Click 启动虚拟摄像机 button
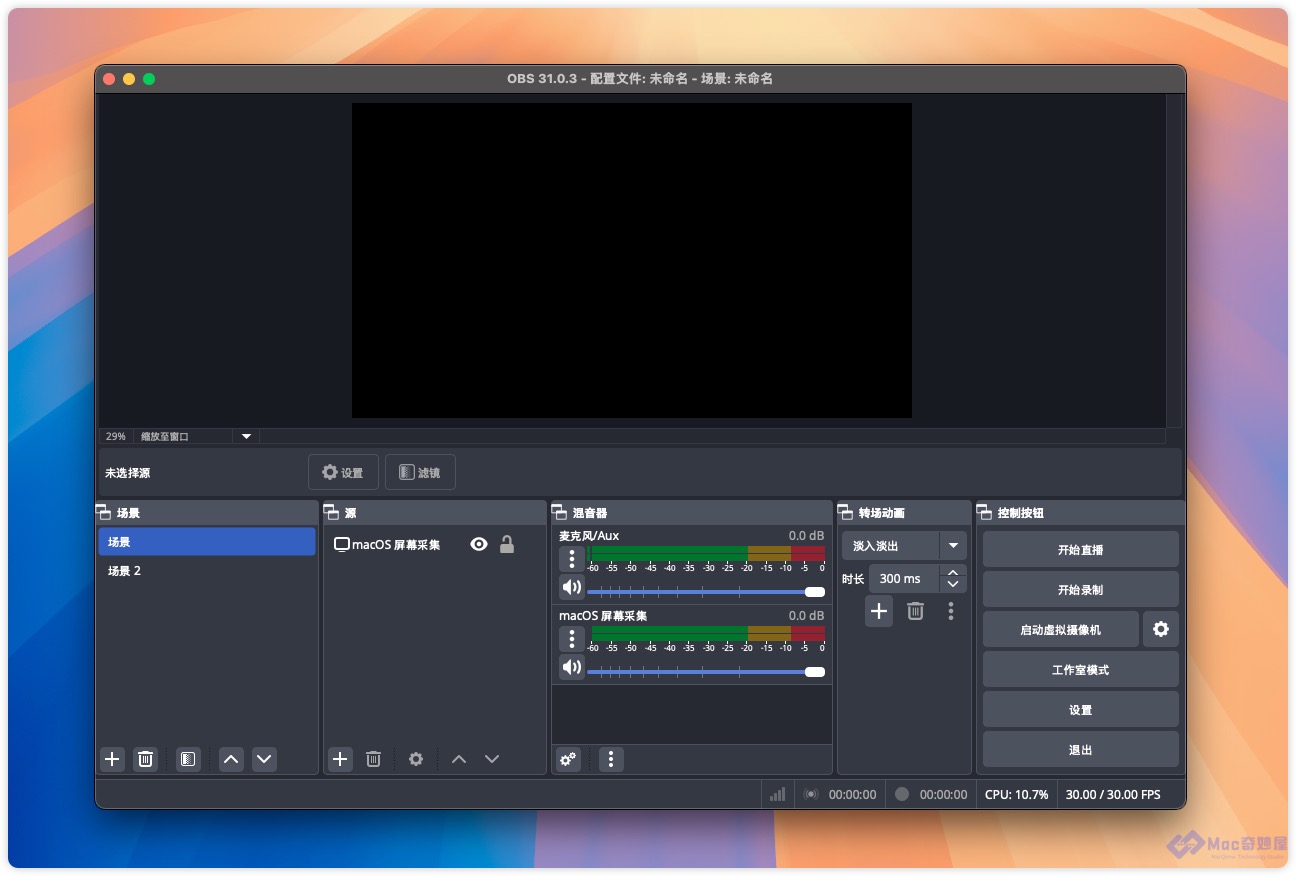Screen dimensions: 1296x876 (1061, 629)
